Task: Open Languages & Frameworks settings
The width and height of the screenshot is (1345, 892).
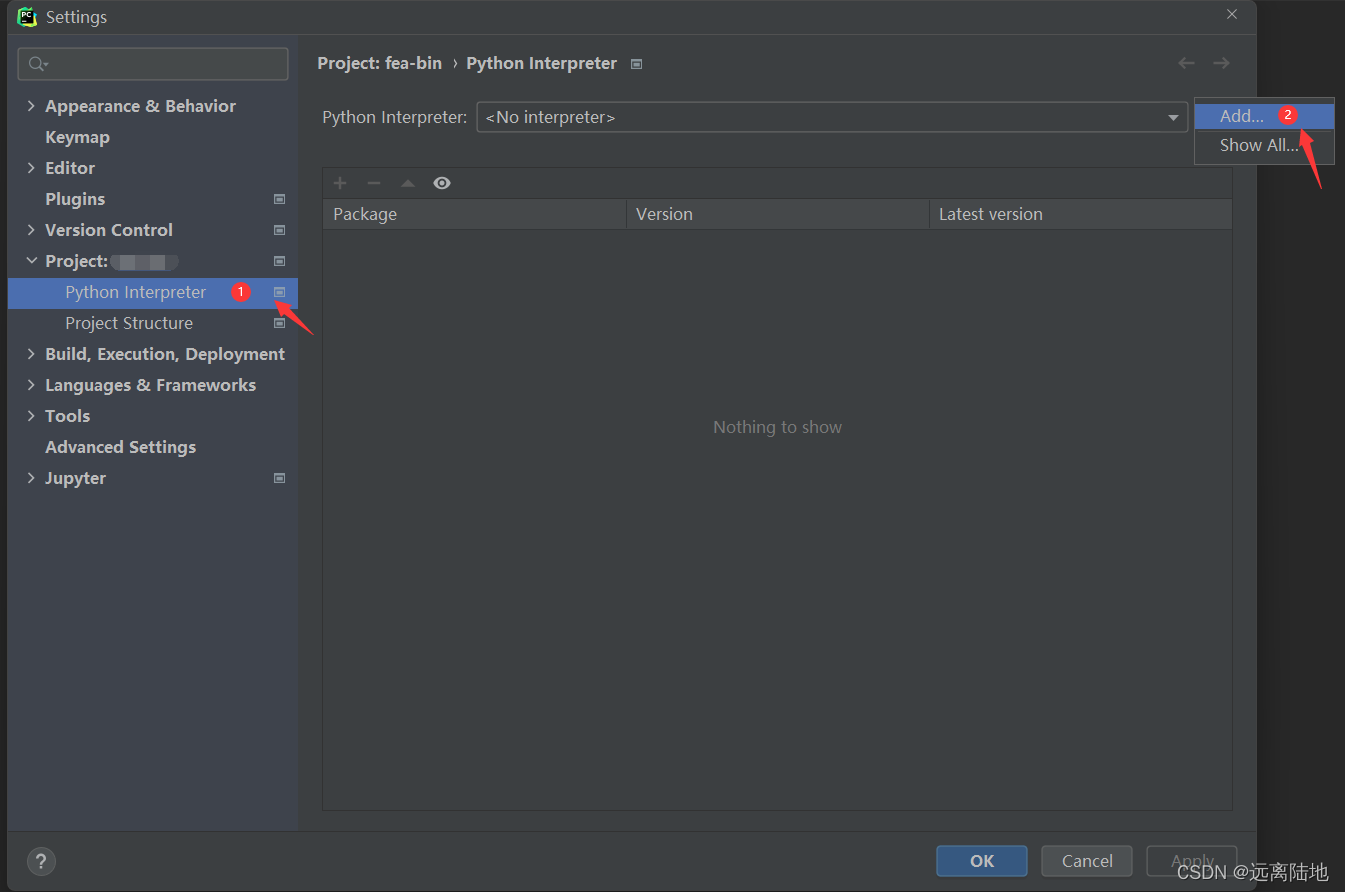Action: (x=150, y=385)
